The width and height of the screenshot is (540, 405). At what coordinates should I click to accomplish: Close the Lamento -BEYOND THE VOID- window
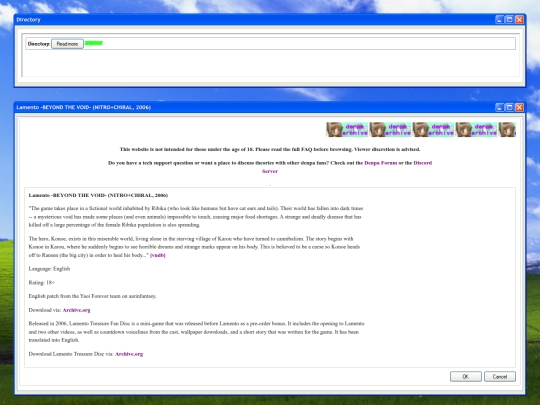point(519,107)
